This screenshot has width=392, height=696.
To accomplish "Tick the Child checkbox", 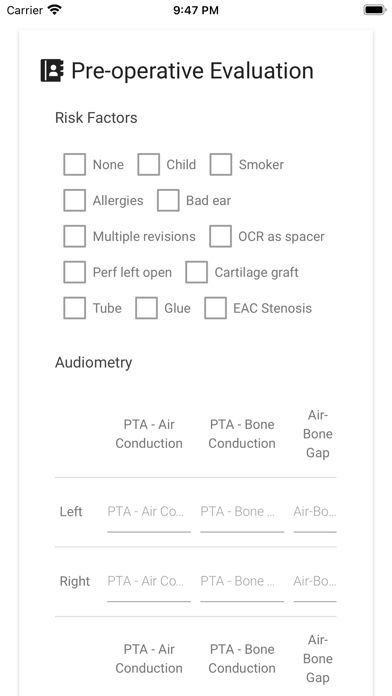I will pyautogui.click(x=148, y=165).
